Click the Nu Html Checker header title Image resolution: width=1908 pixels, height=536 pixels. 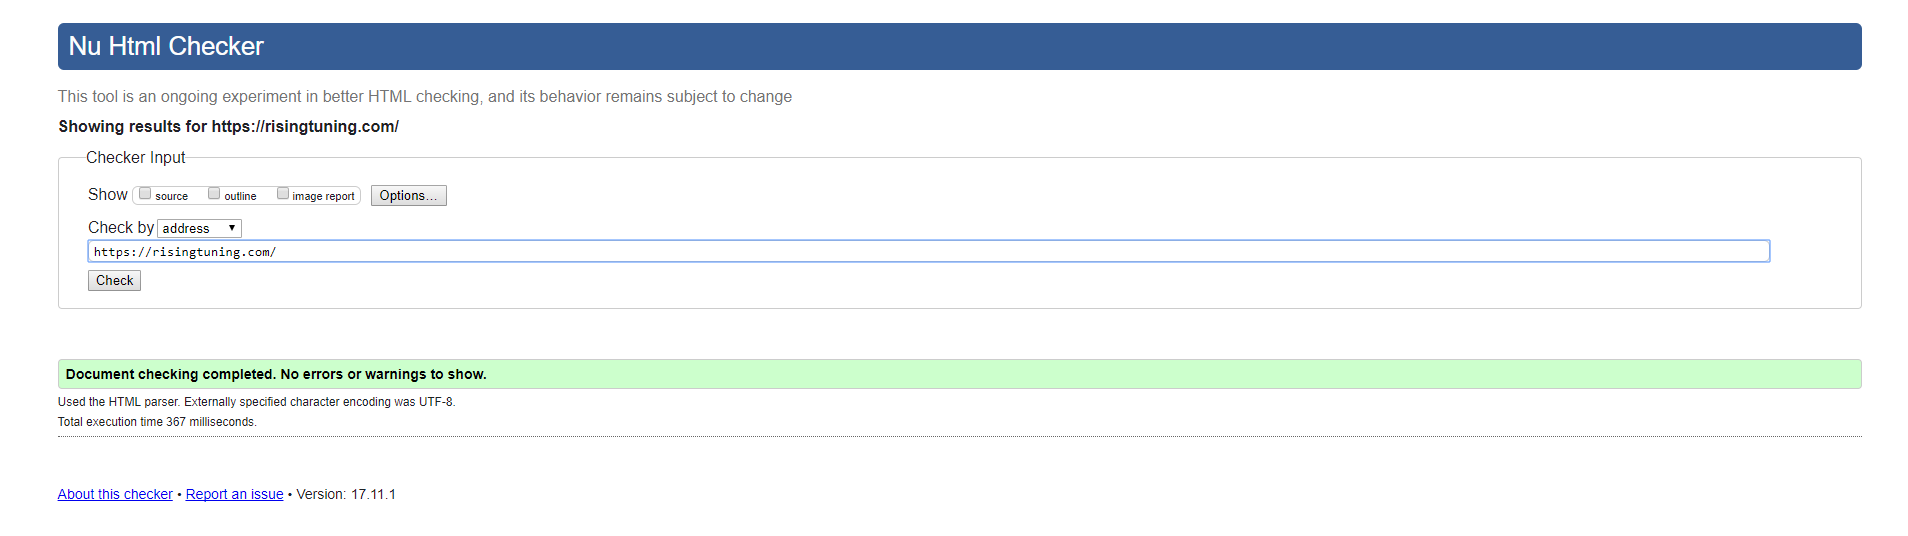coord(166,47)
